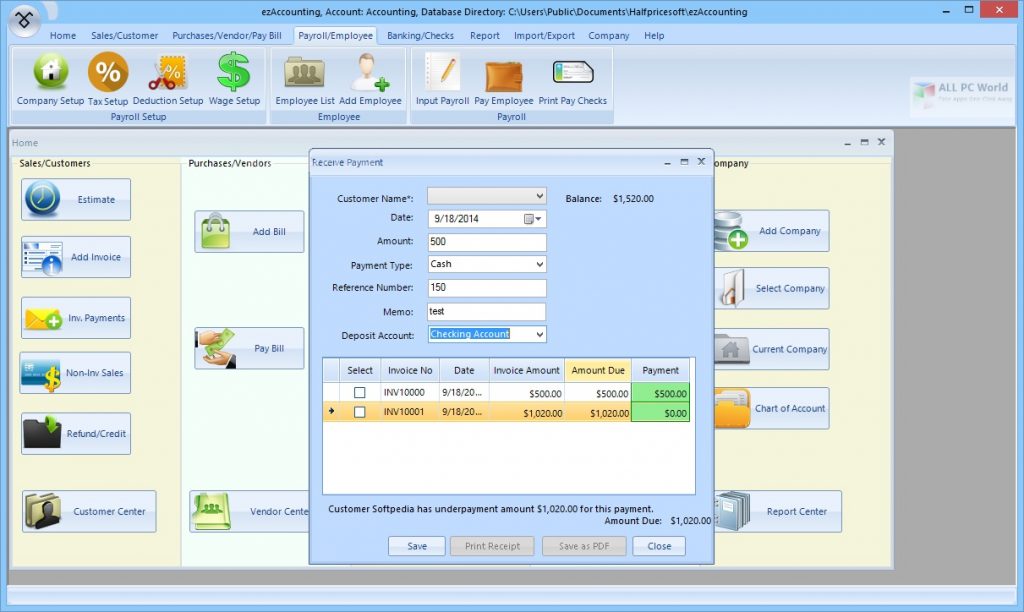Open the Payment Type dropdown
1024x612 pixels.
coord(539,265)
